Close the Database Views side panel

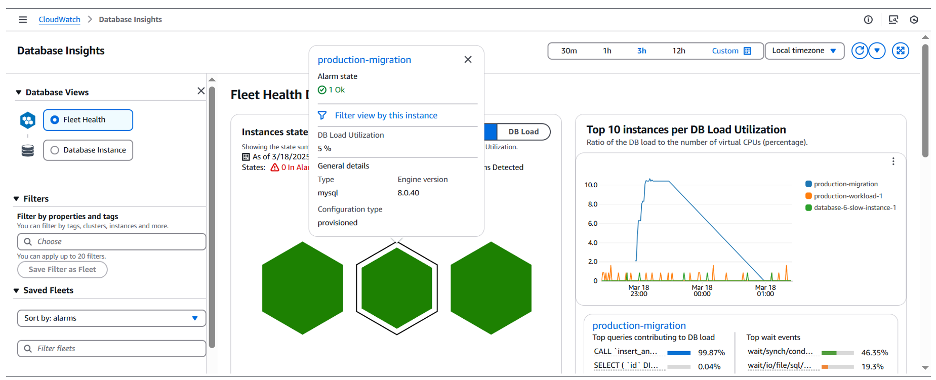tap(201, 91)
